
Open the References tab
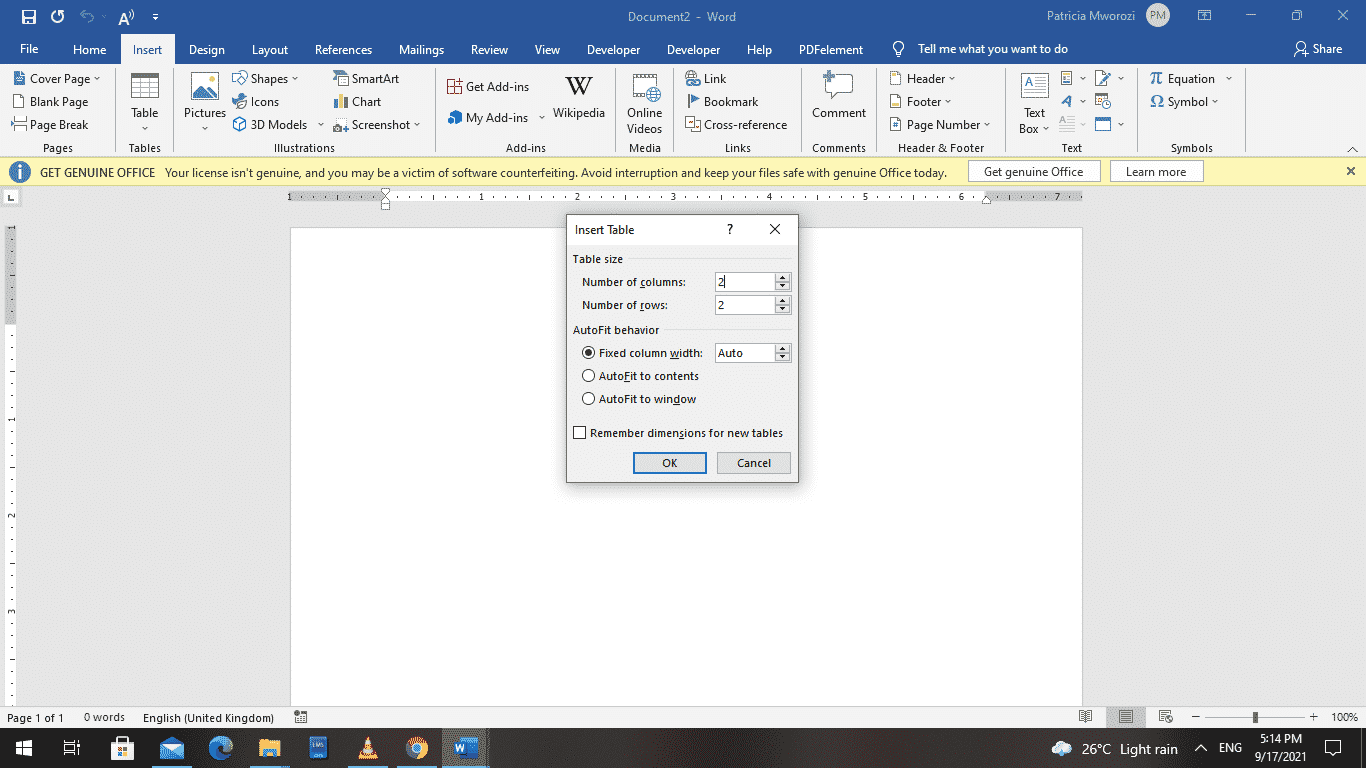343,50
